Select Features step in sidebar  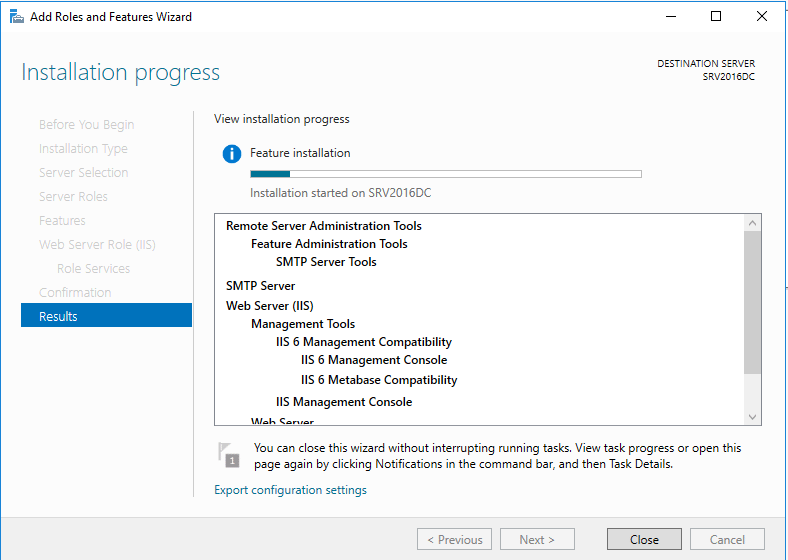(x=62, y=220)
